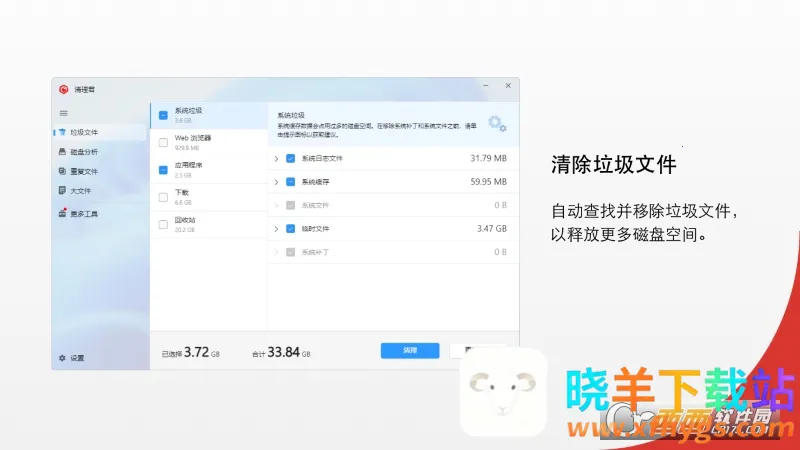Screen dimensions: 800x450
Task: Uncheck the 临时文件 checkbox
Action: point(290,229)
